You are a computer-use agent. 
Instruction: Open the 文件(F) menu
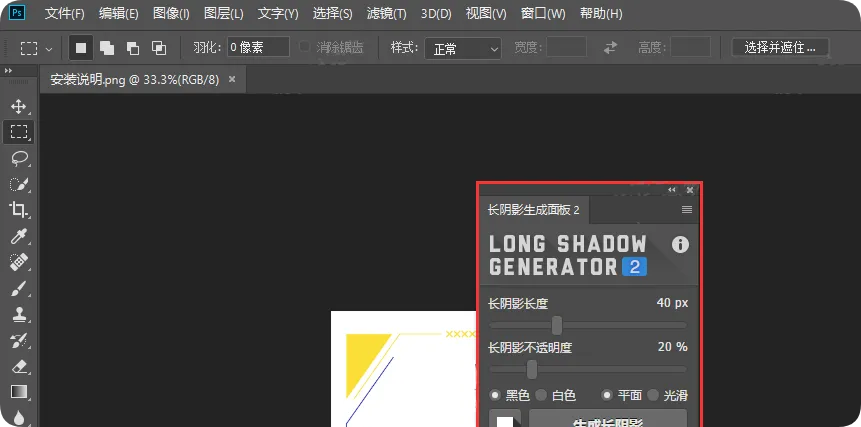65,14
